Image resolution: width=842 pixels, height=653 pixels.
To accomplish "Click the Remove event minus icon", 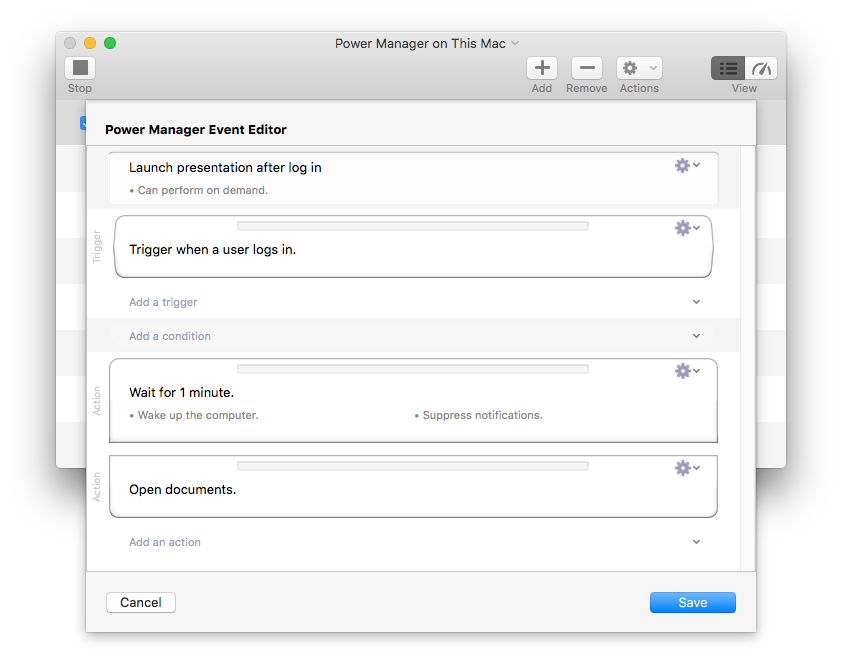I will (x=587, y=68).
